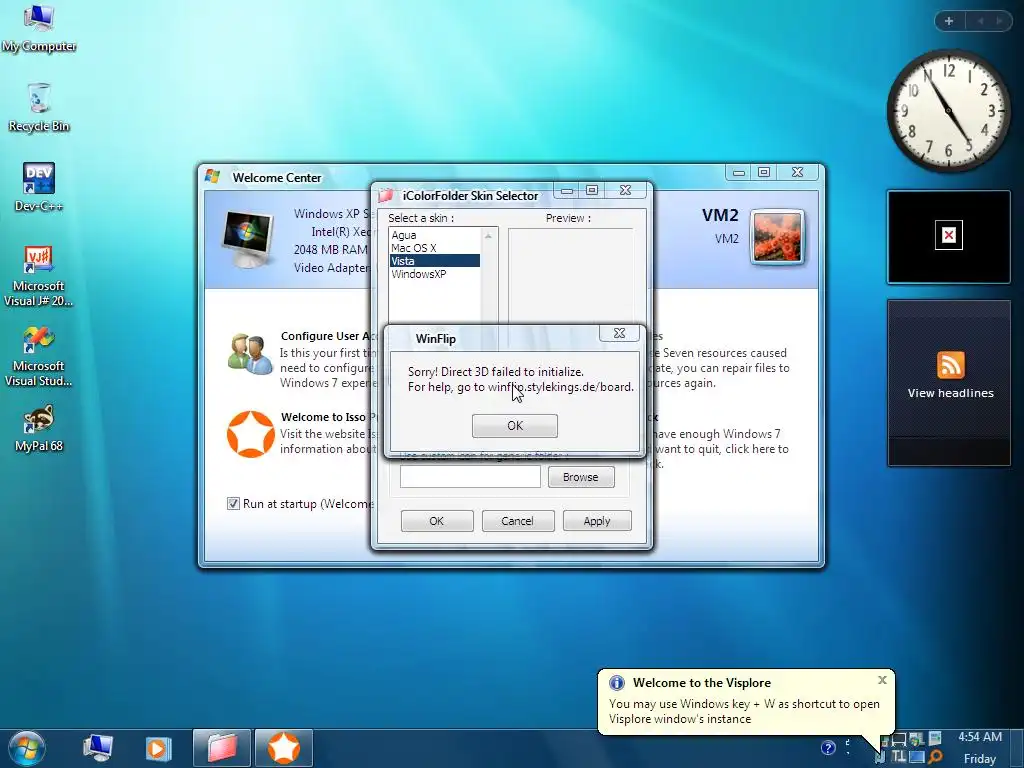The width and height of the screenshot is (1024, 768).
Task: Click the 4:54 AM taskbar clock
Action: tap(980, 737)
